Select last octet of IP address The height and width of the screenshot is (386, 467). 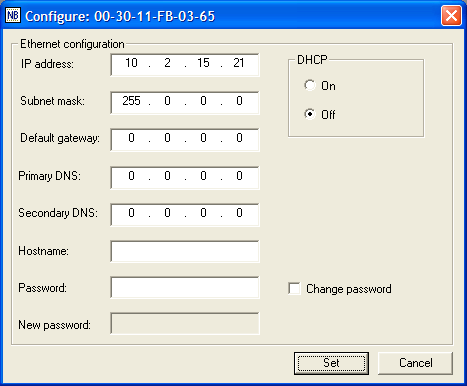239,63
